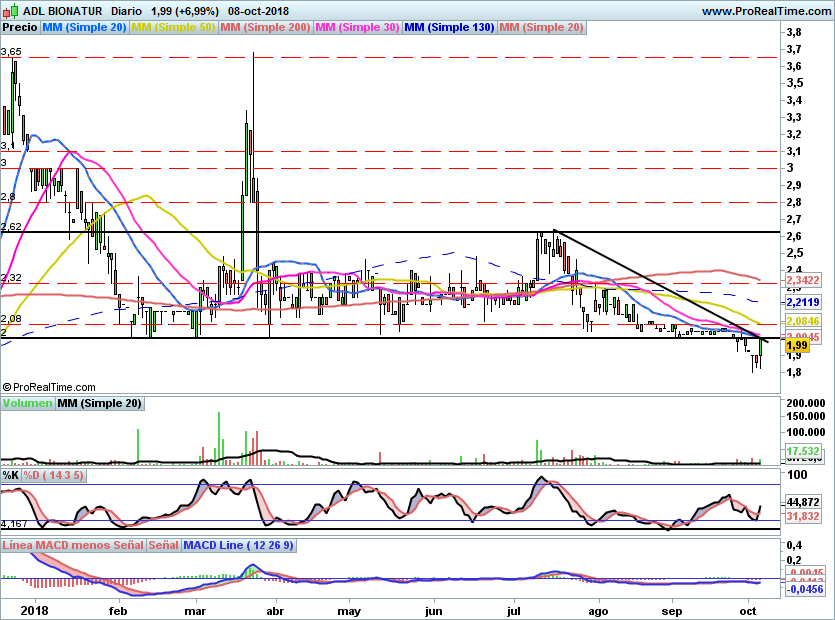
Task: Open the www.ProRealTime.com link
Action: (x=766, y=11)
